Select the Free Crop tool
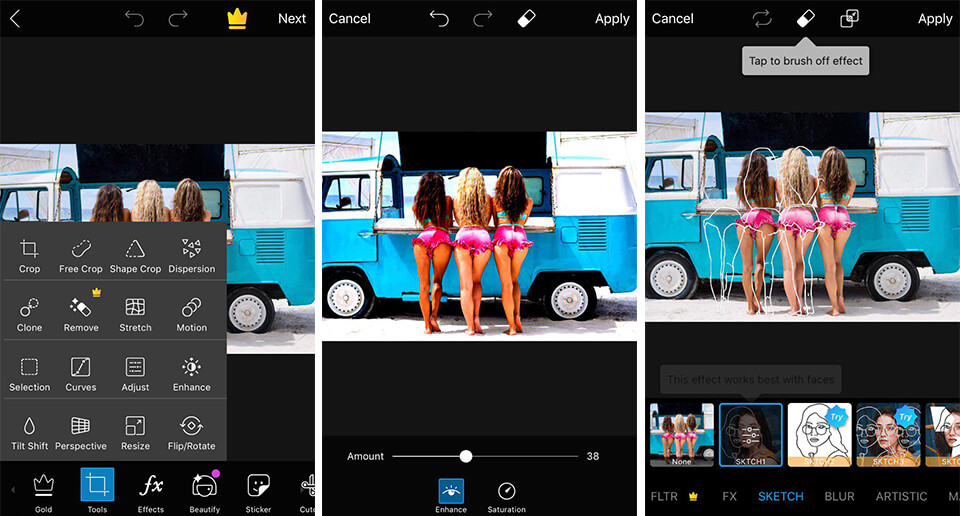Screen dimensions: 960x516 tap(81, 256)
